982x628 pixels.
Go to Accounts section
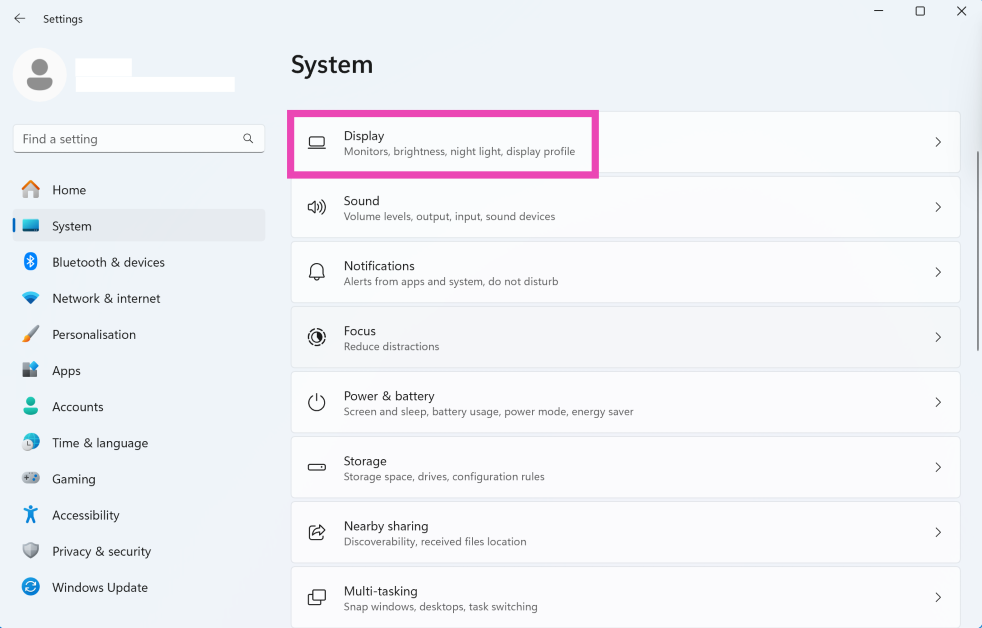77,407
